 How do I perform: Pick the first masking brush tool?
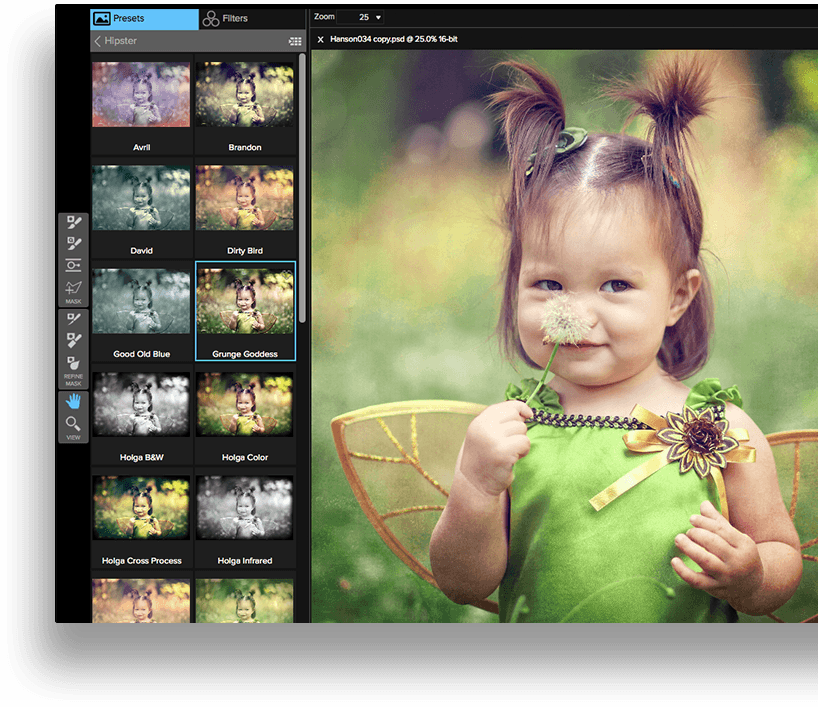(x=73, y=222)
